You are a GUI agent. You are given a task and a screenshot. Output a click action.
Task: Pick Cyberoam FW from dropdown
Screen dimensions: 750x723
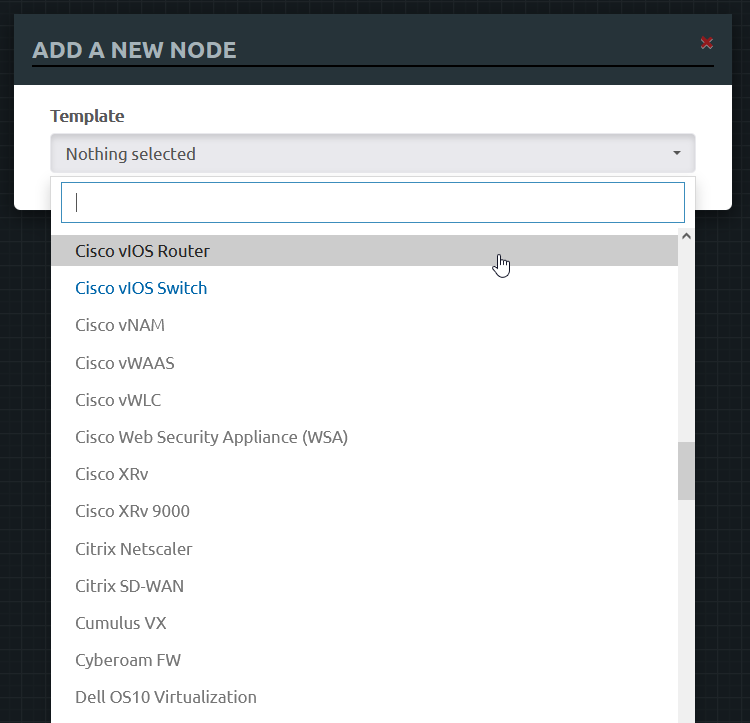click(128, 660)
